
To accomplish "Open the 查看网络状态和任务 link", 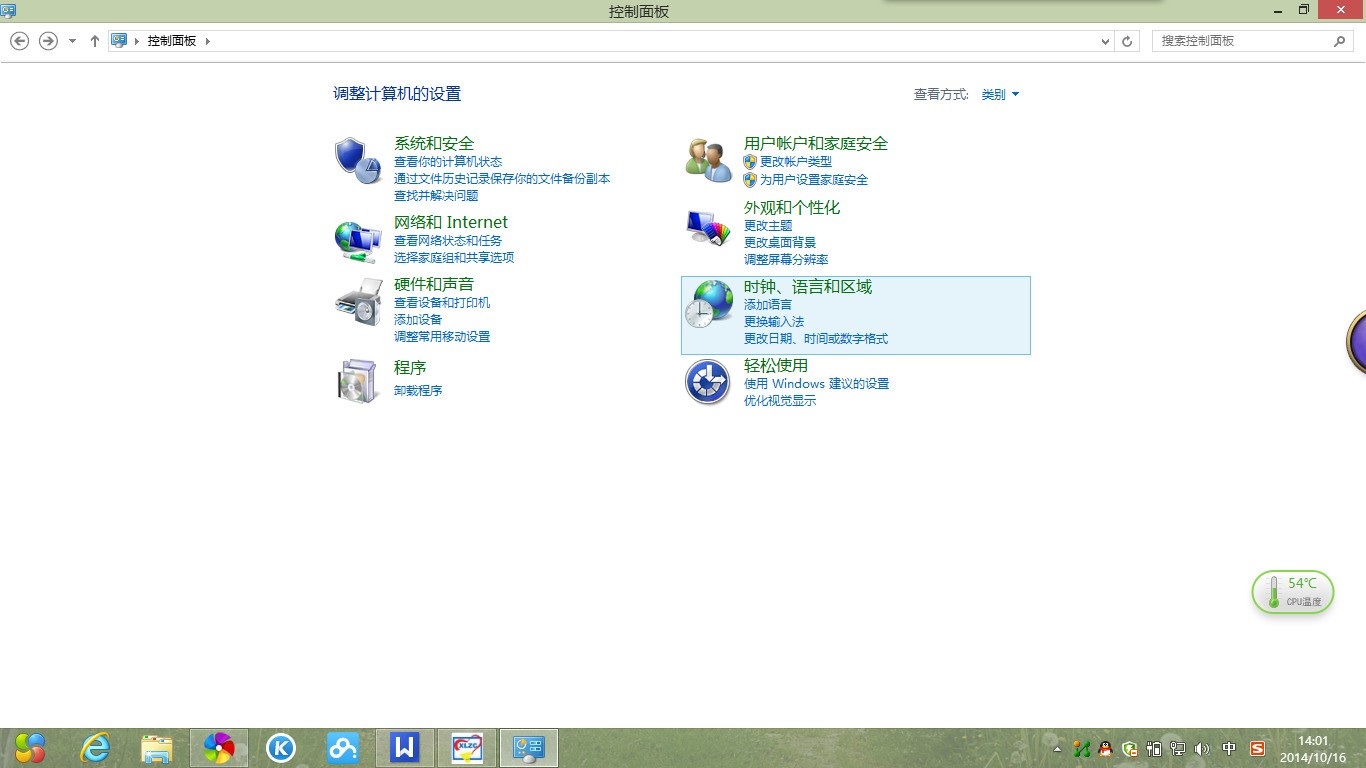I will 448,241.
